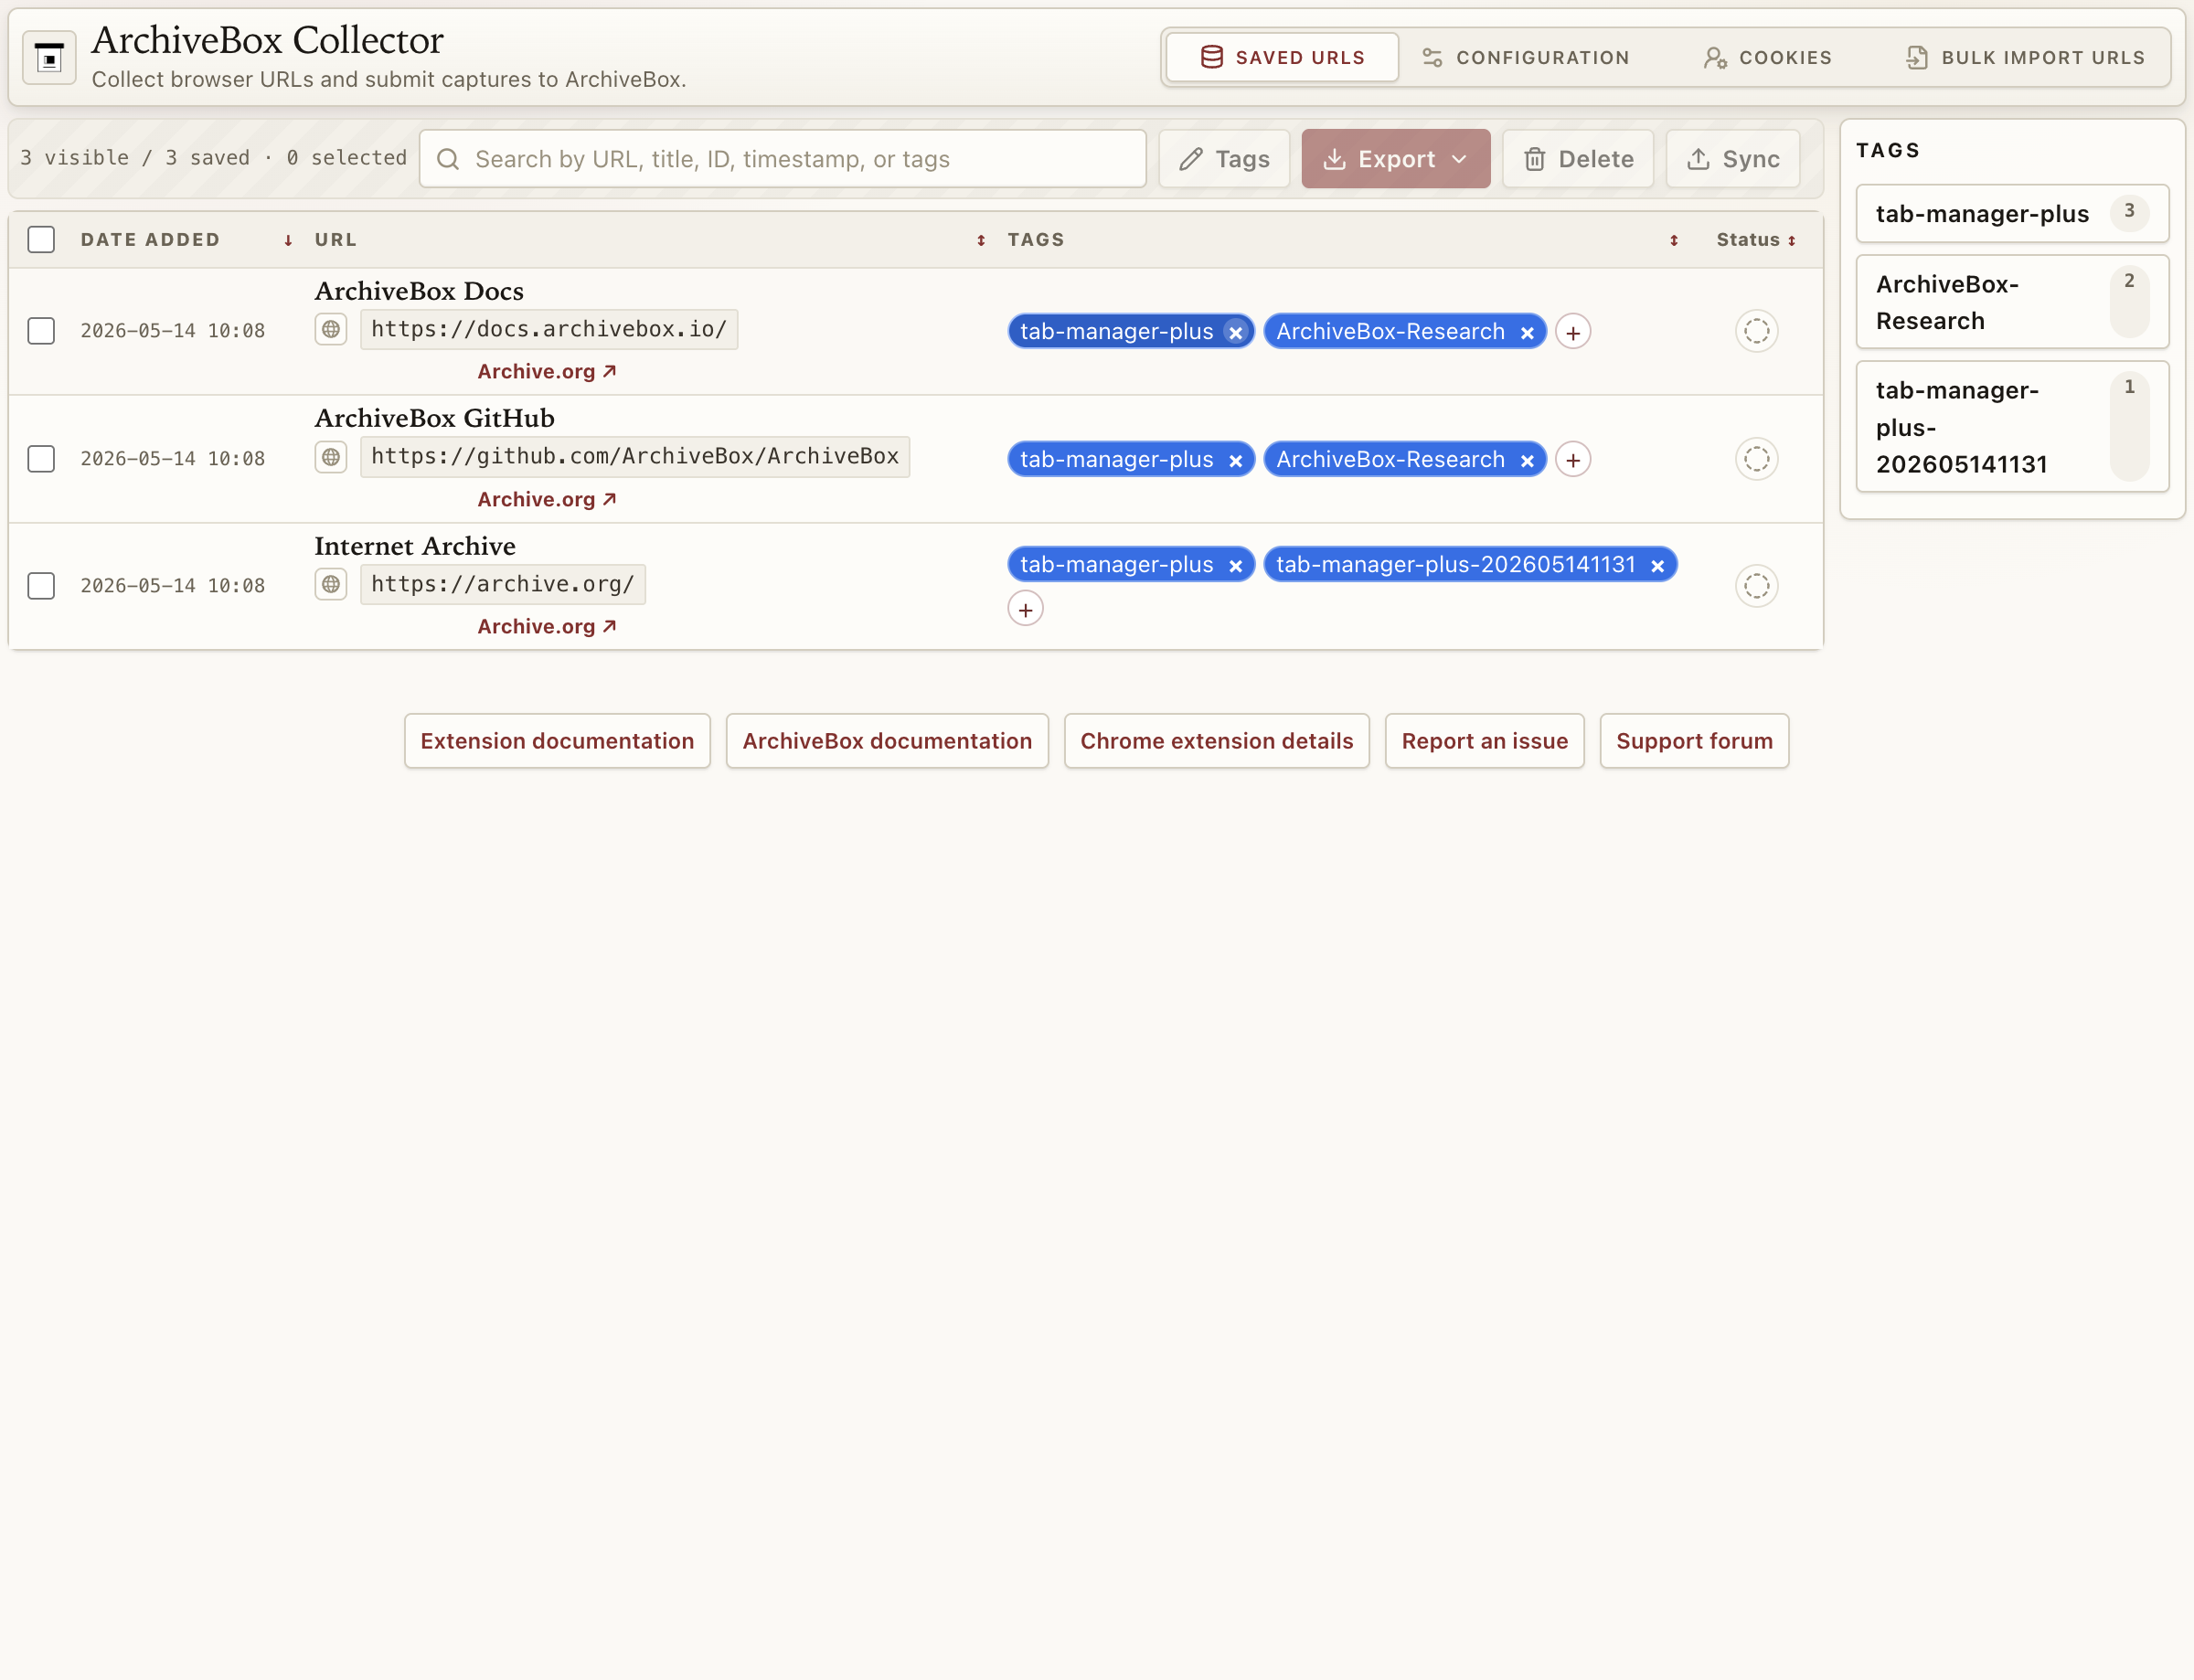Click globe icon beside docs.archivebox.io URL
The width and height of the screenshot is (2194, 1680).
[x=331, y=329]
